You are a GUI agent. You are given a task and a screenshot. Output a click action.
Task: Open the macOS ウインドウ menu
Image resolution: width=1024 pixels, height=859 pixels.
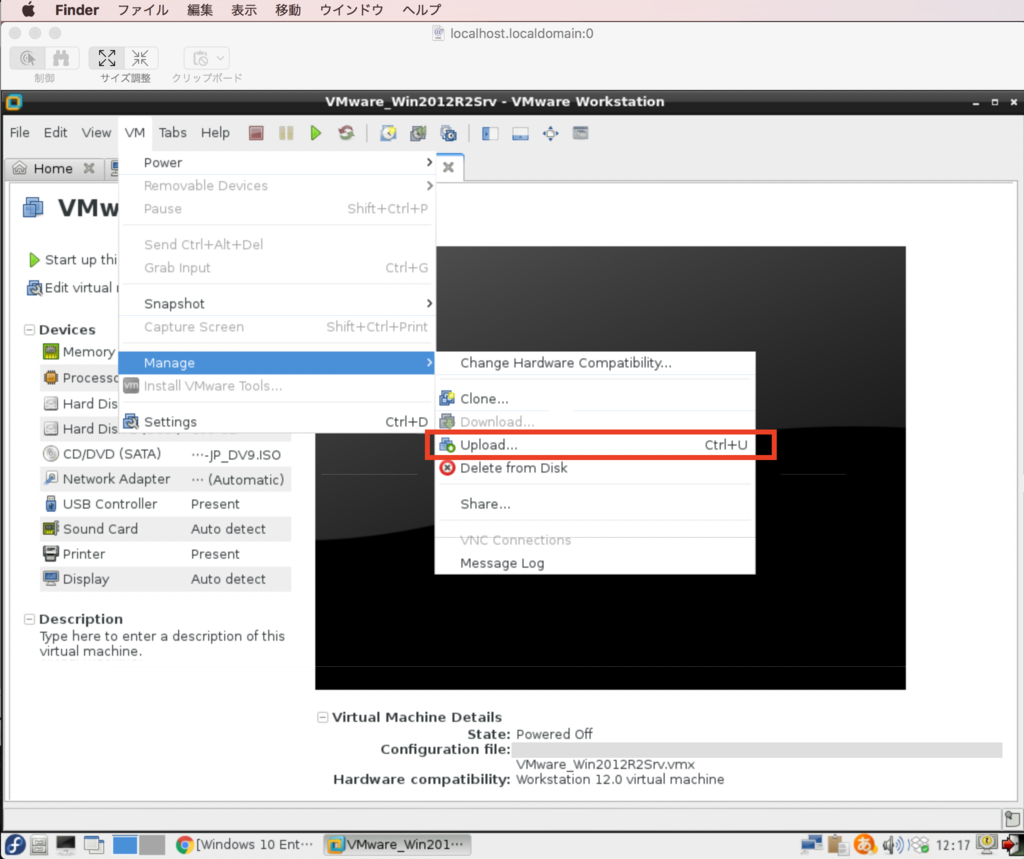[351, 10]
